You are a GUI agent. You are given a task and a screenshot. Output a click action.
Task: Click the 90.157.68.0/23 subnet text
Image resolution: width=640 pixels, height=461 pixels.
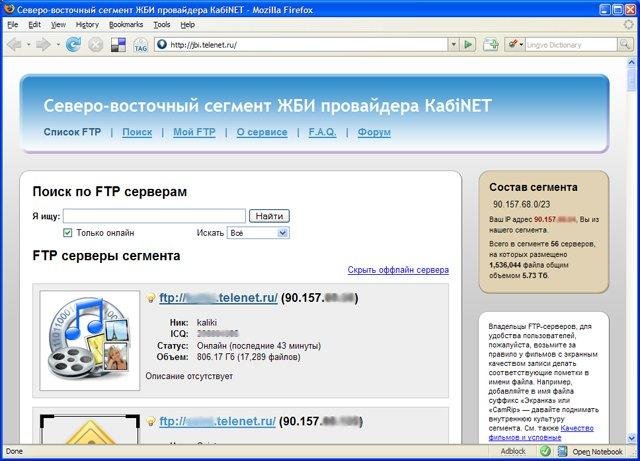[x=521, y=204]
